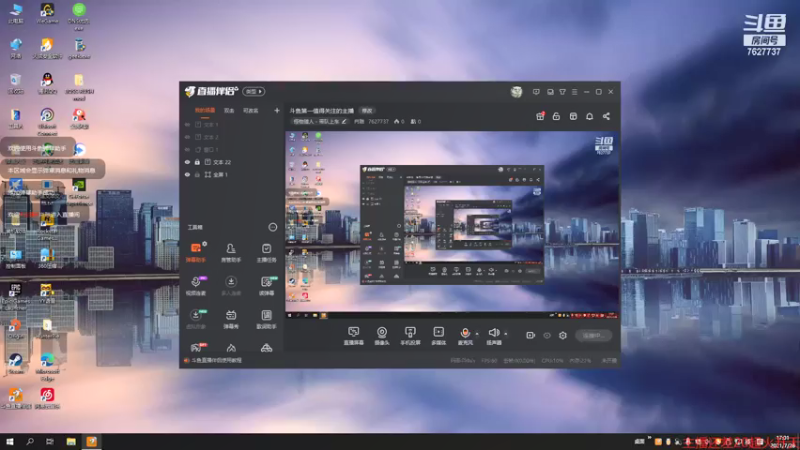Image resolution: width=800 pixels, height=450 pixels.
Task: Open File Explorer from the taskbar
Action: pos(71,441)
